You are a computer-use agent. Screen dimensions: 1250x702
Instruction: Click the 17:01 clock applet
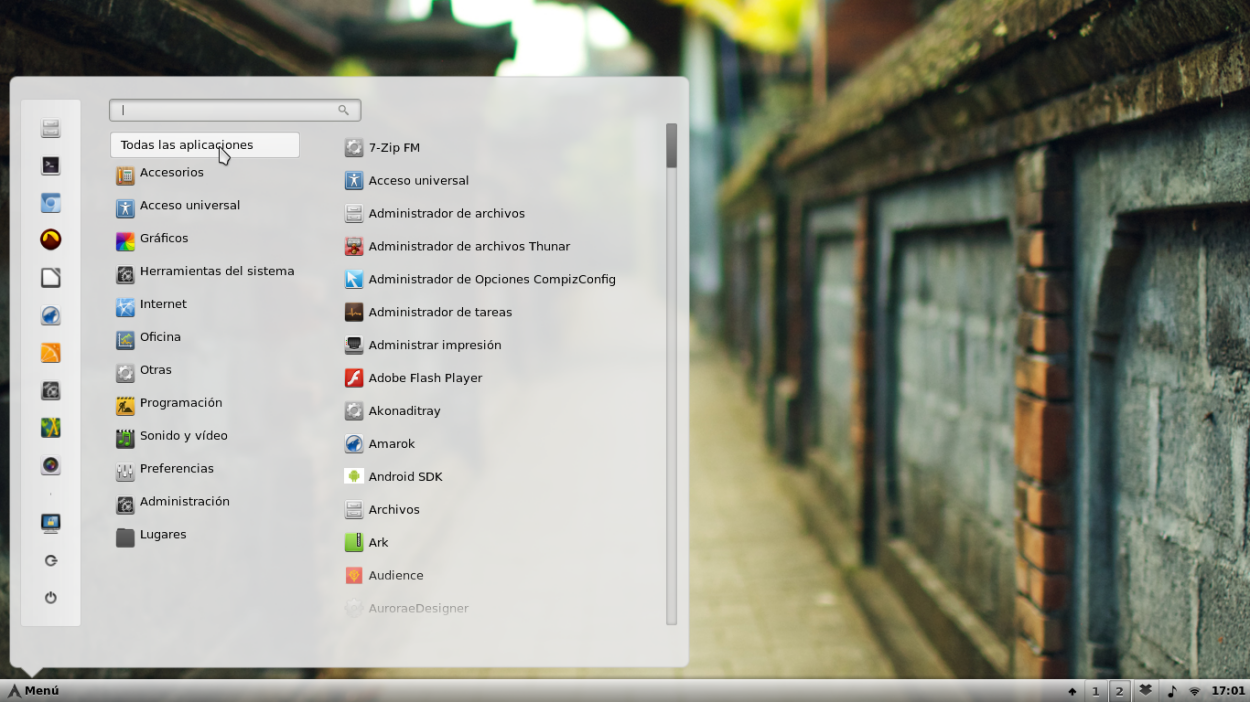pos(1228,691)
